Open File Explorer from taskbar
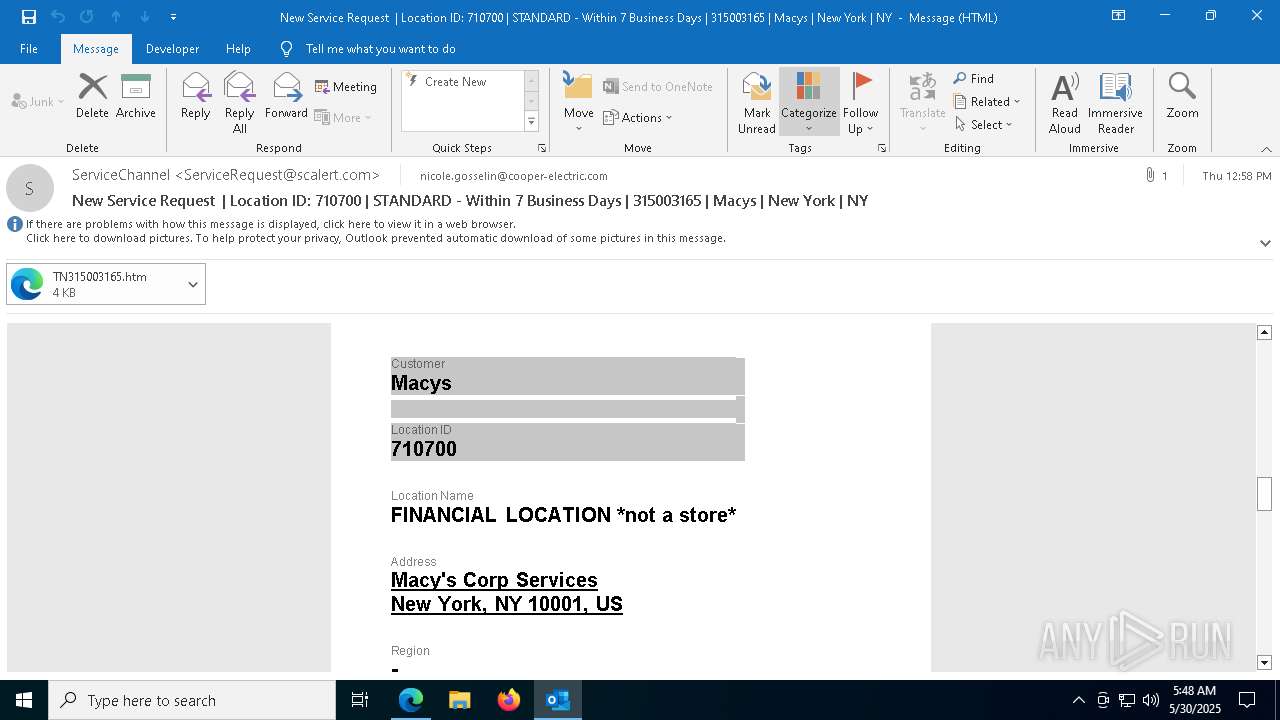Viewport: 1280px width, 720px height. click(459, 700)
